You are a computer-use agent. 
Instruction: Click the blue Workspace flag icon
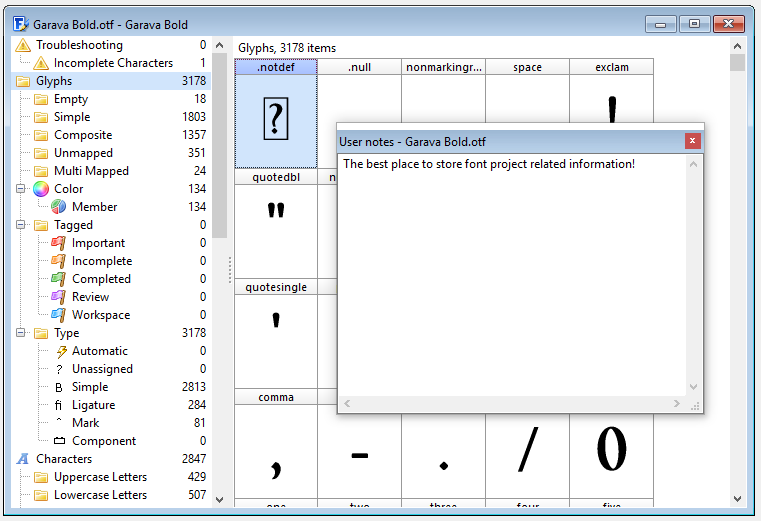point(59,315)
